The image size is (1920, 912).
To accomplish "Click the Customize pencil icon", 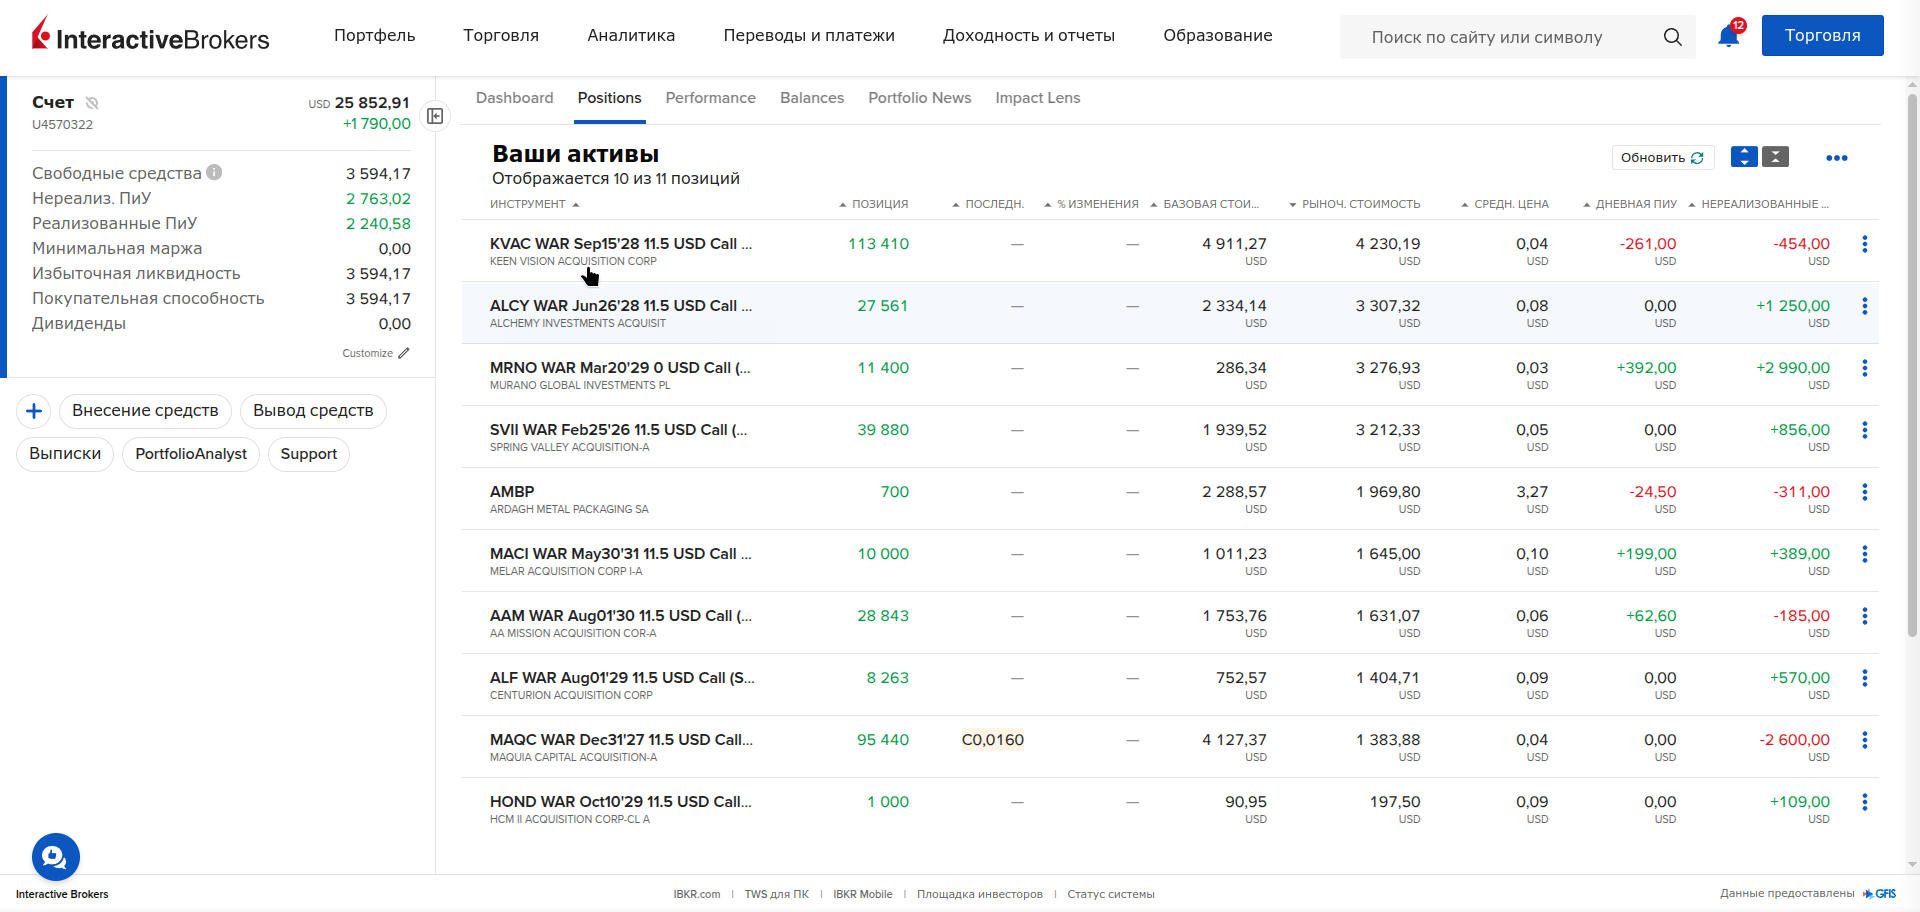I will tap(404, 353).
